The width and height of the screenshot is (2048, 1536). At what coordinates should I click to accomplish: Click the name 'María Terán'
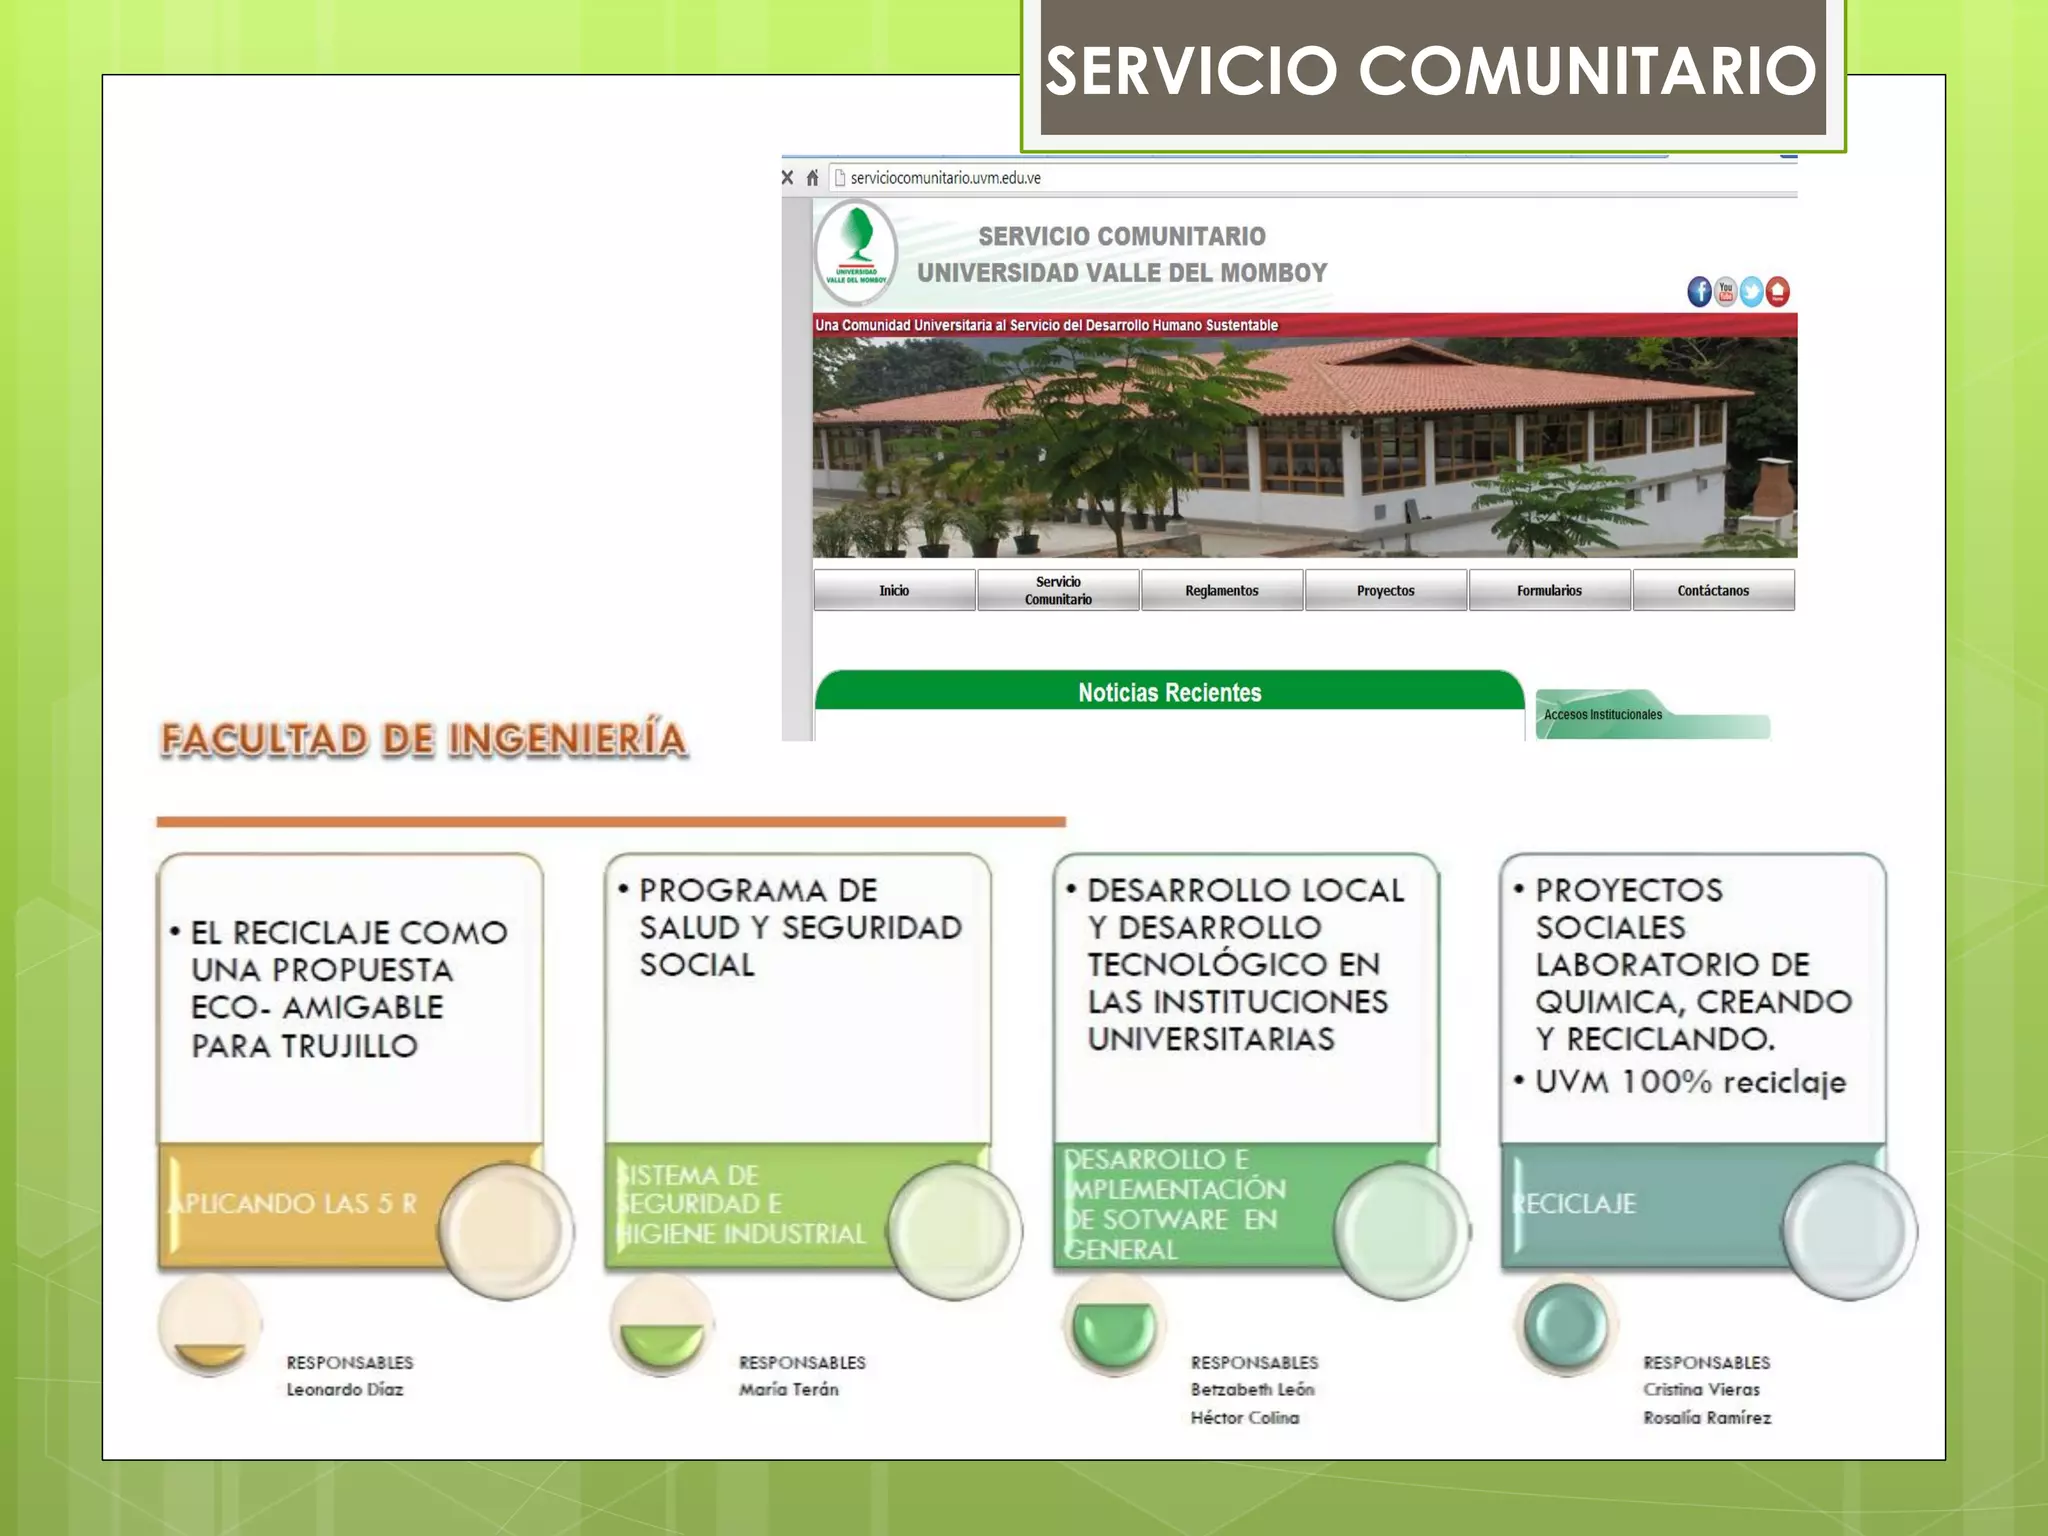coord(789,1389)
